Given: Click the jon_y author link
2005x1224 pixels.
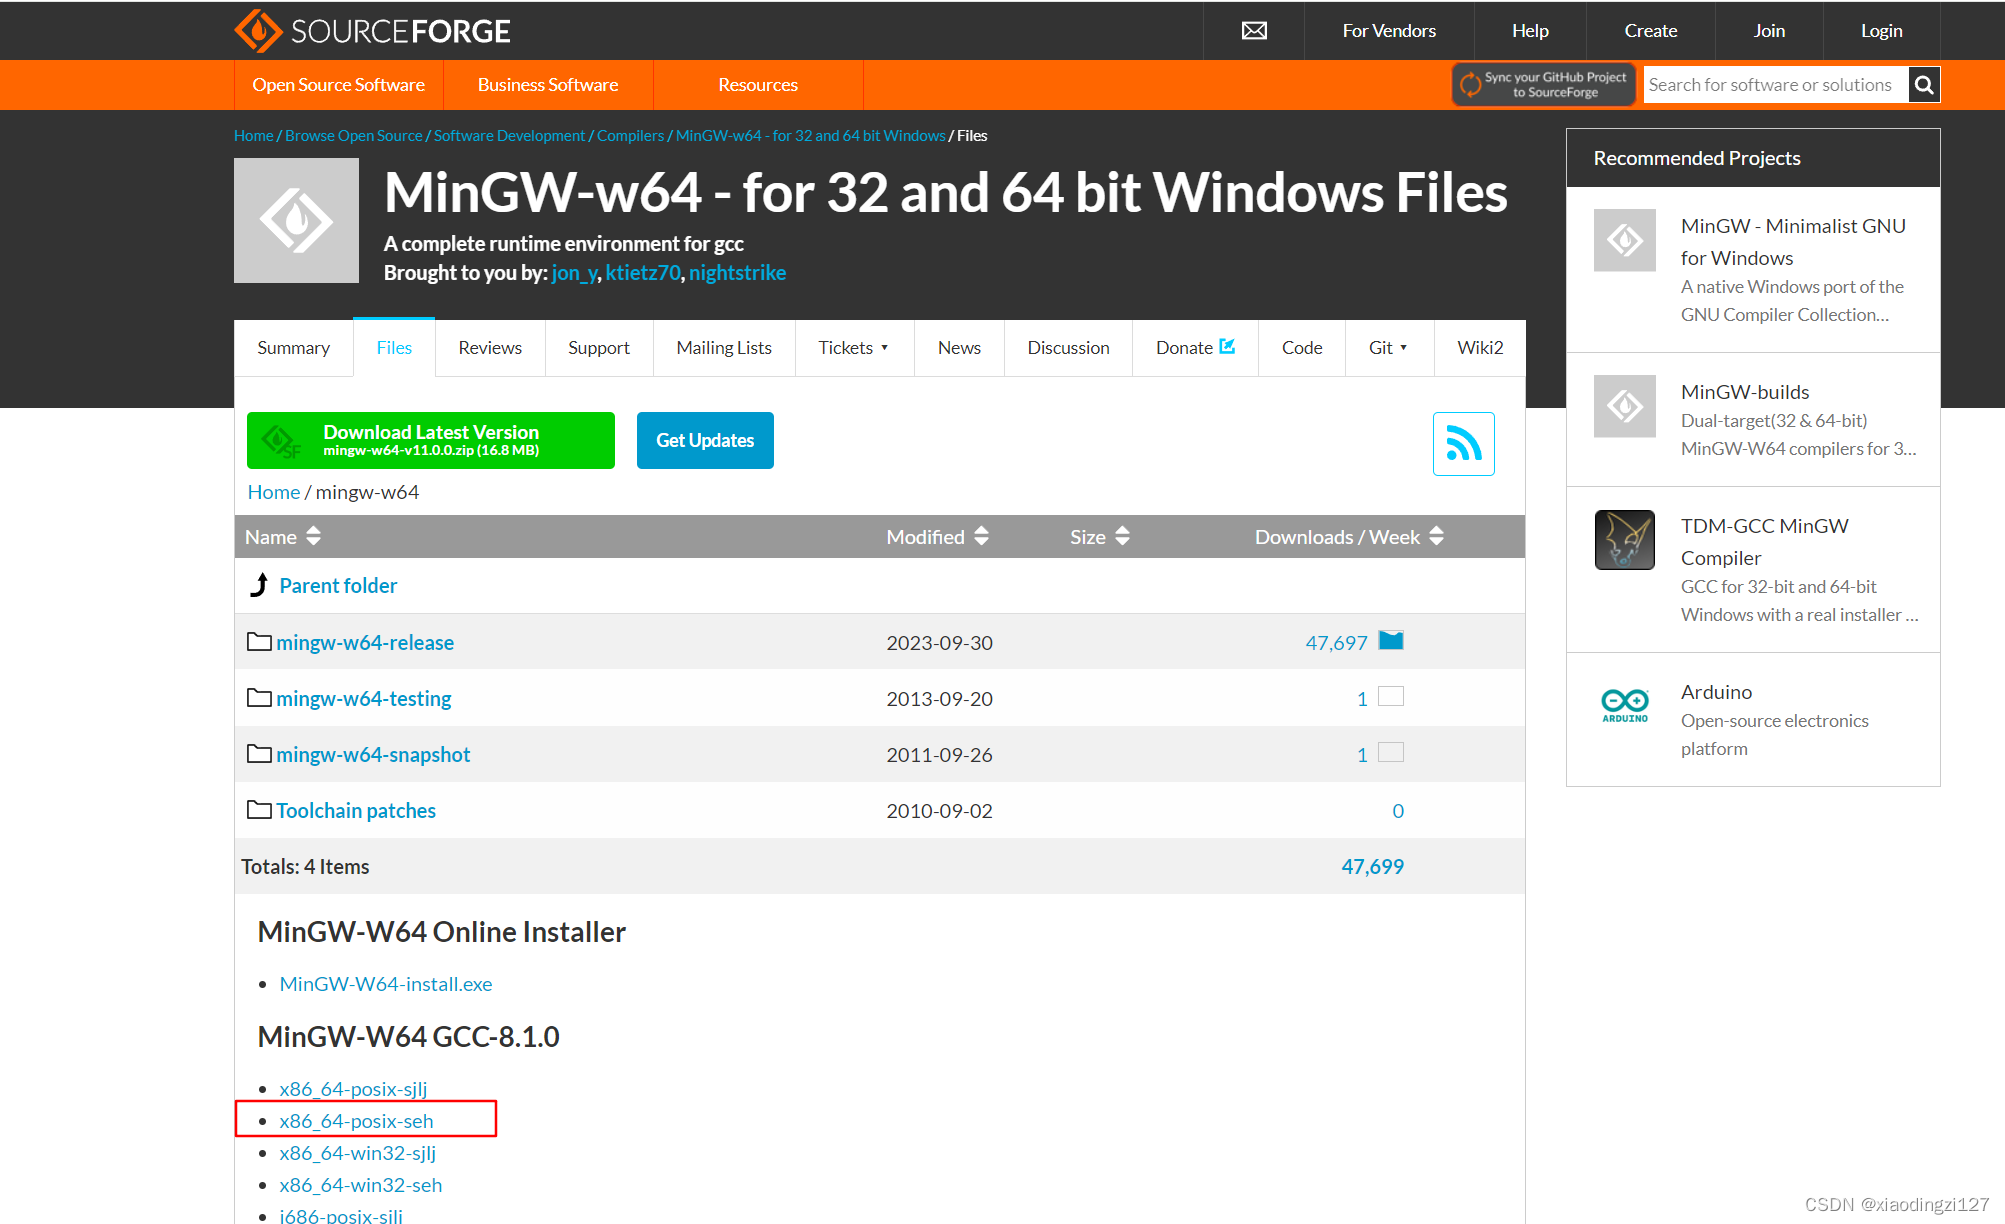Looking at the screenshot, I should (x=574, y=273).
